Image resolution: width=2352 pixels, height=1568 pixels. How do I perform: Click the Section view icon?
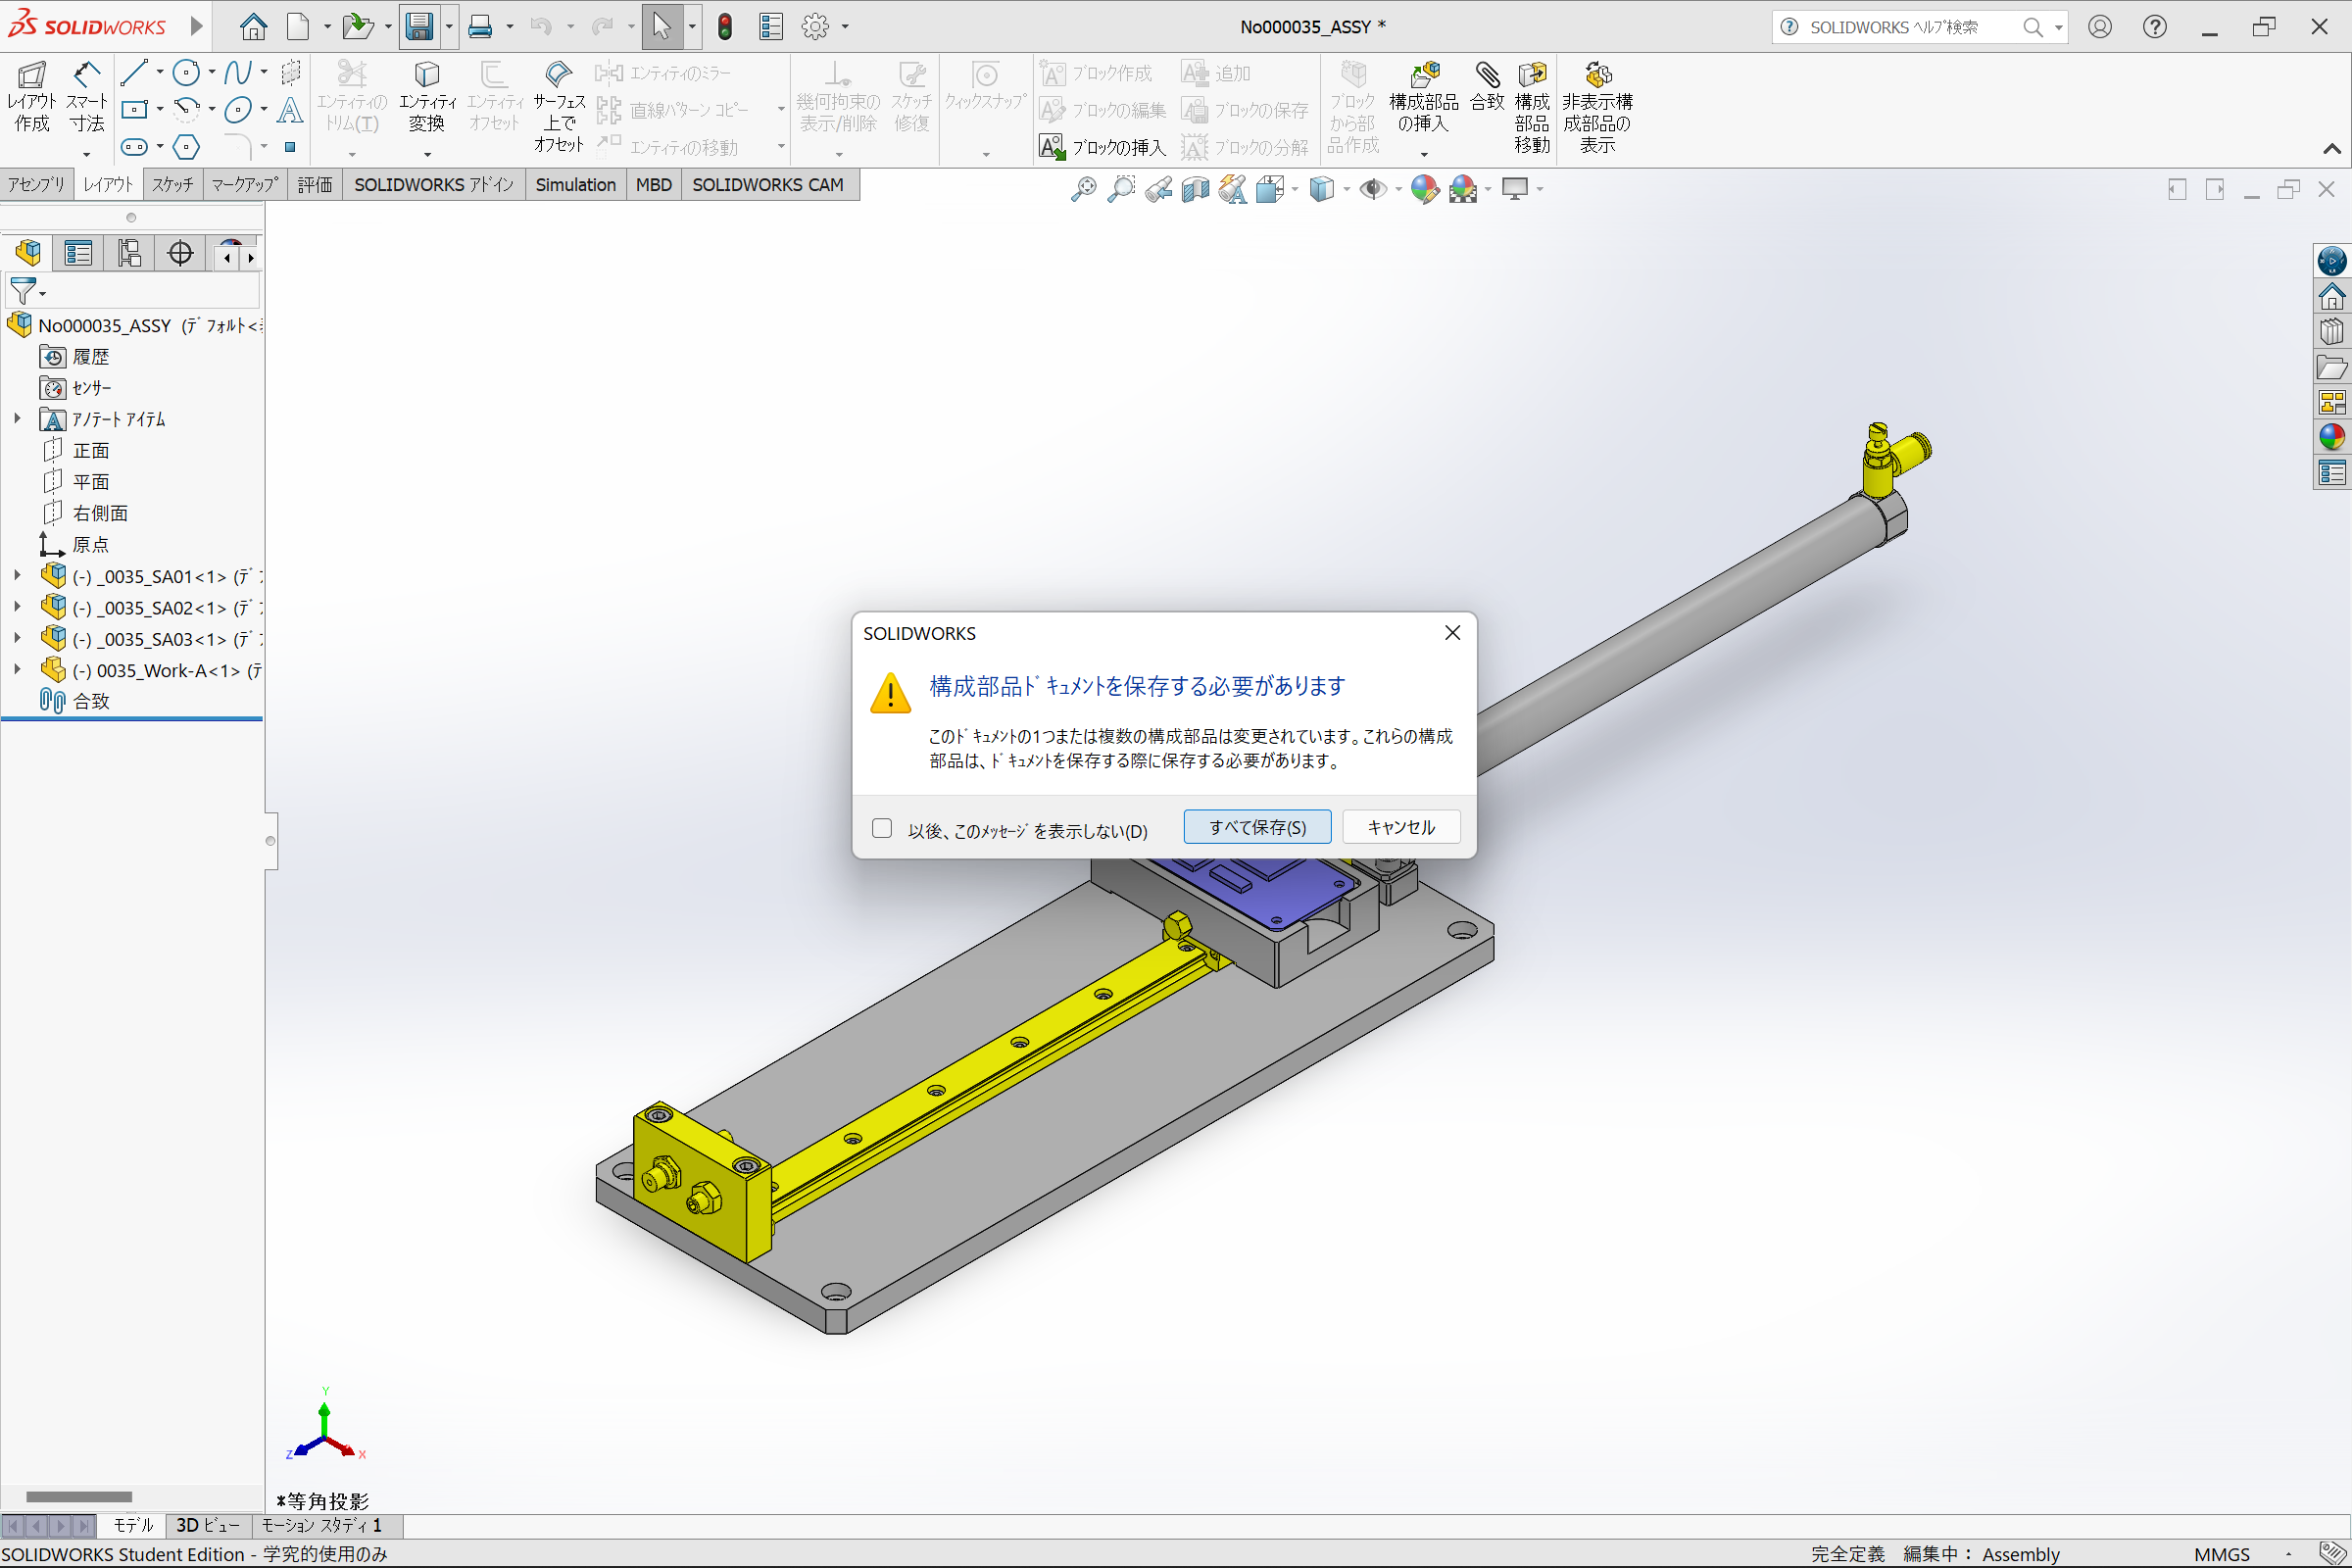[x=1195, y=189]
